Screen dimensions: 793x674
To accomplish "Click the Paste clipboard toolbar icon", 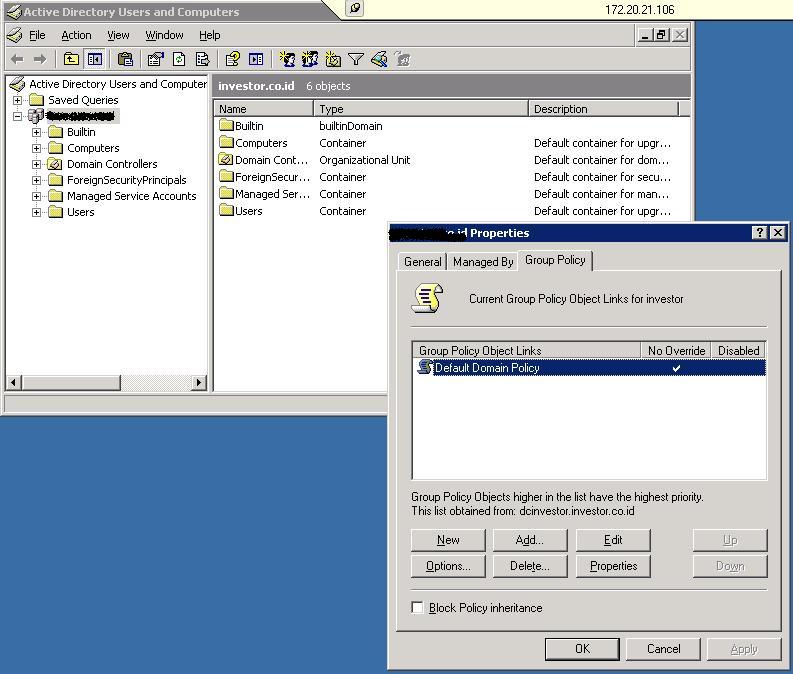I will 125,60.
